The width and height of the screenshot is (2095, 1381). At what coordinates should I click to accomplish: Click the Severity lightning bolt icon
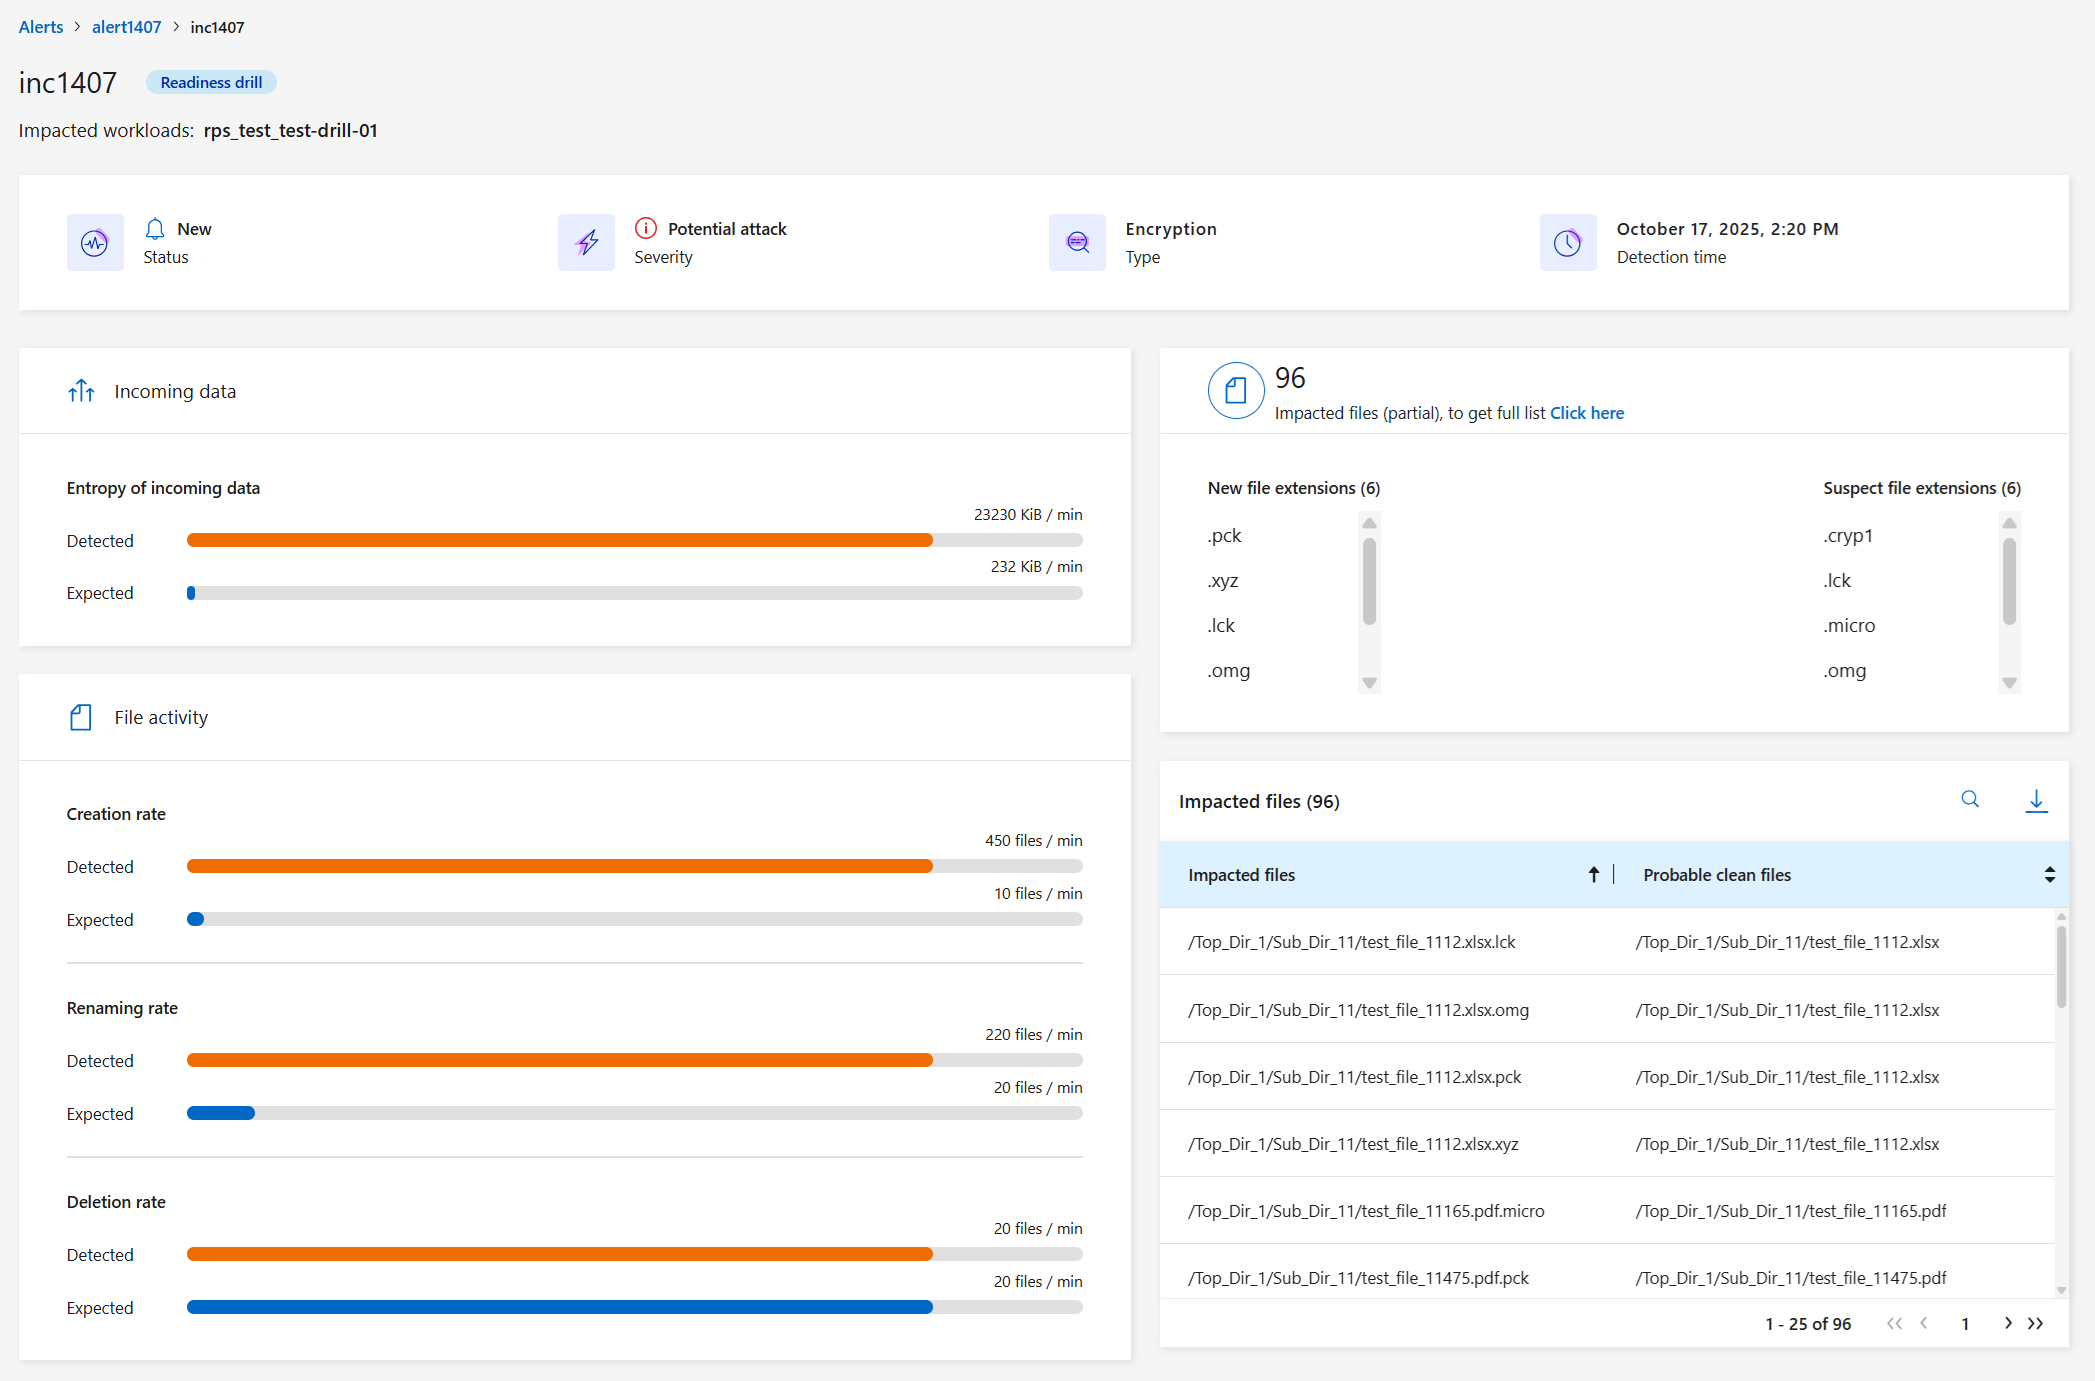587,243
